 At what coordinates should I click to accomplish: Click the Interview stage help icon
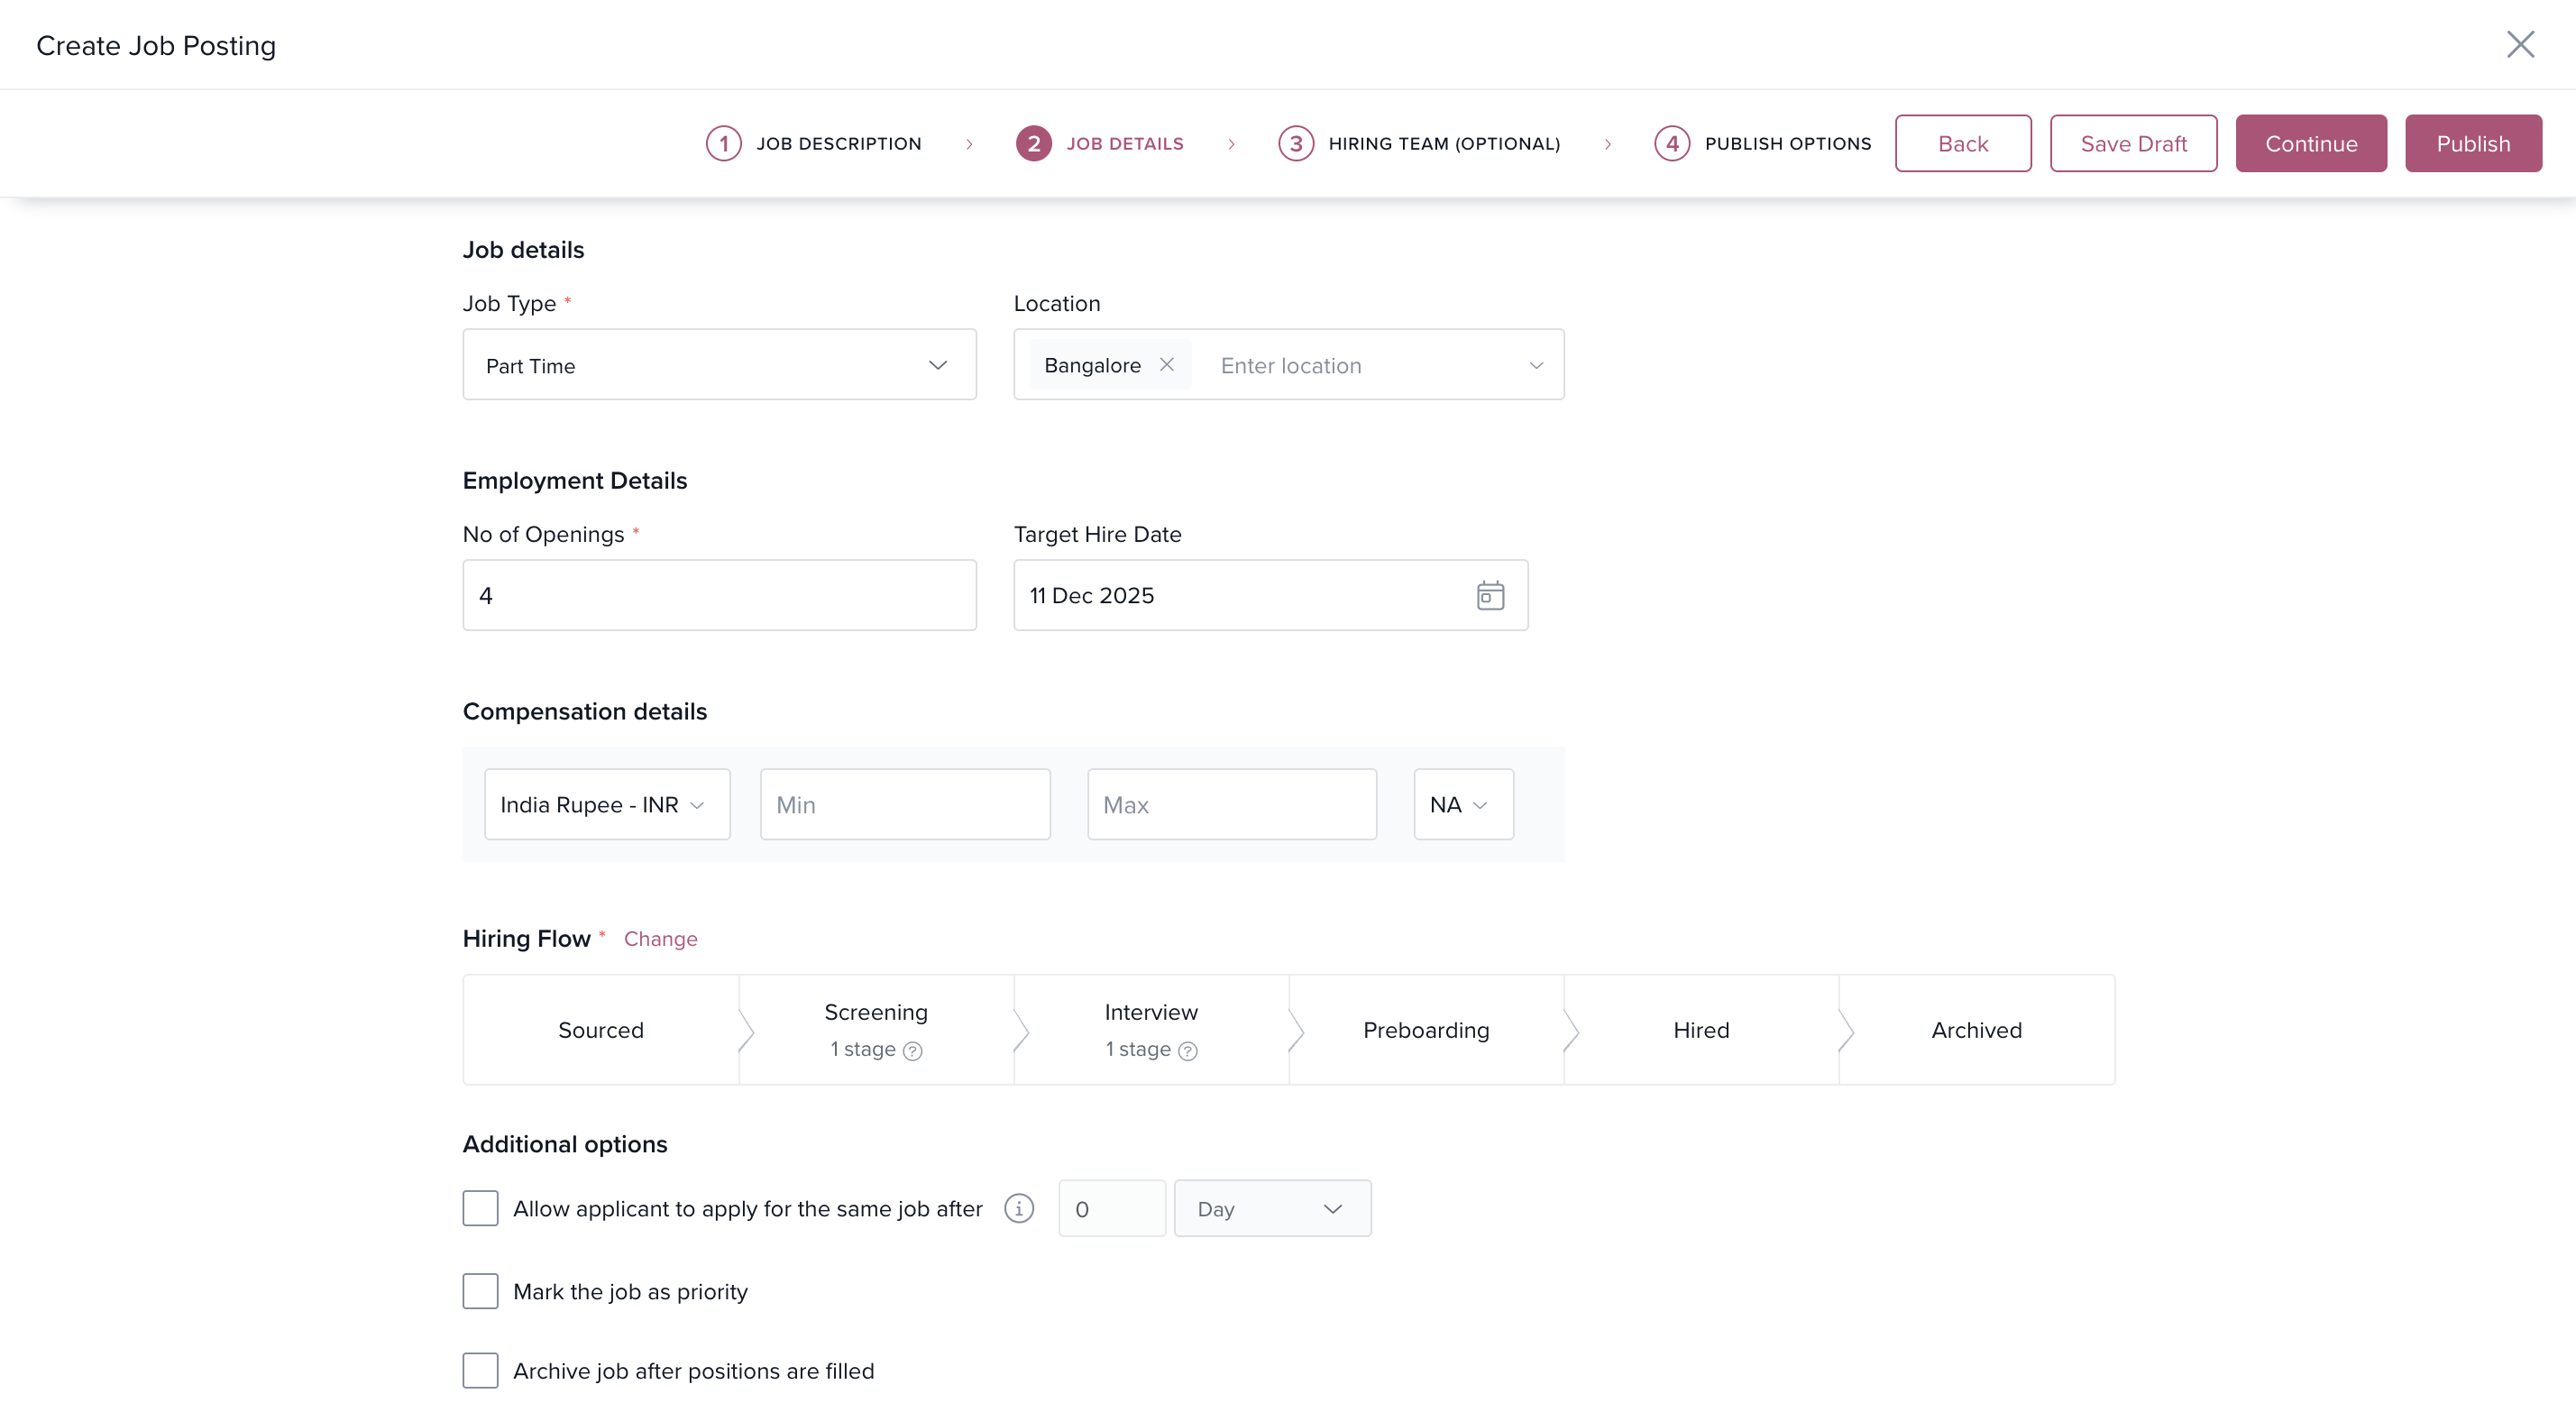1187,1050
